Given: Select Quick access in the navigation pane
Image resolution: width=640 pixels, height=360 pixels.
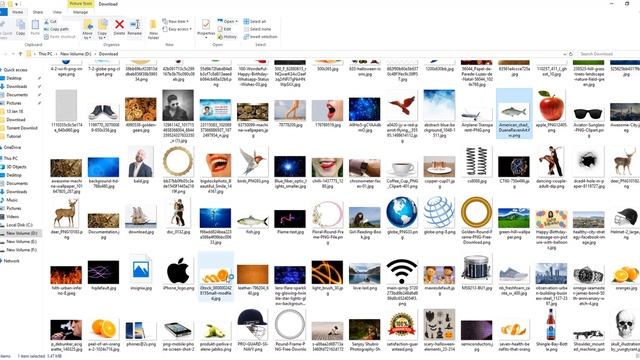Looking at the screenshot, I should (16, 70).
